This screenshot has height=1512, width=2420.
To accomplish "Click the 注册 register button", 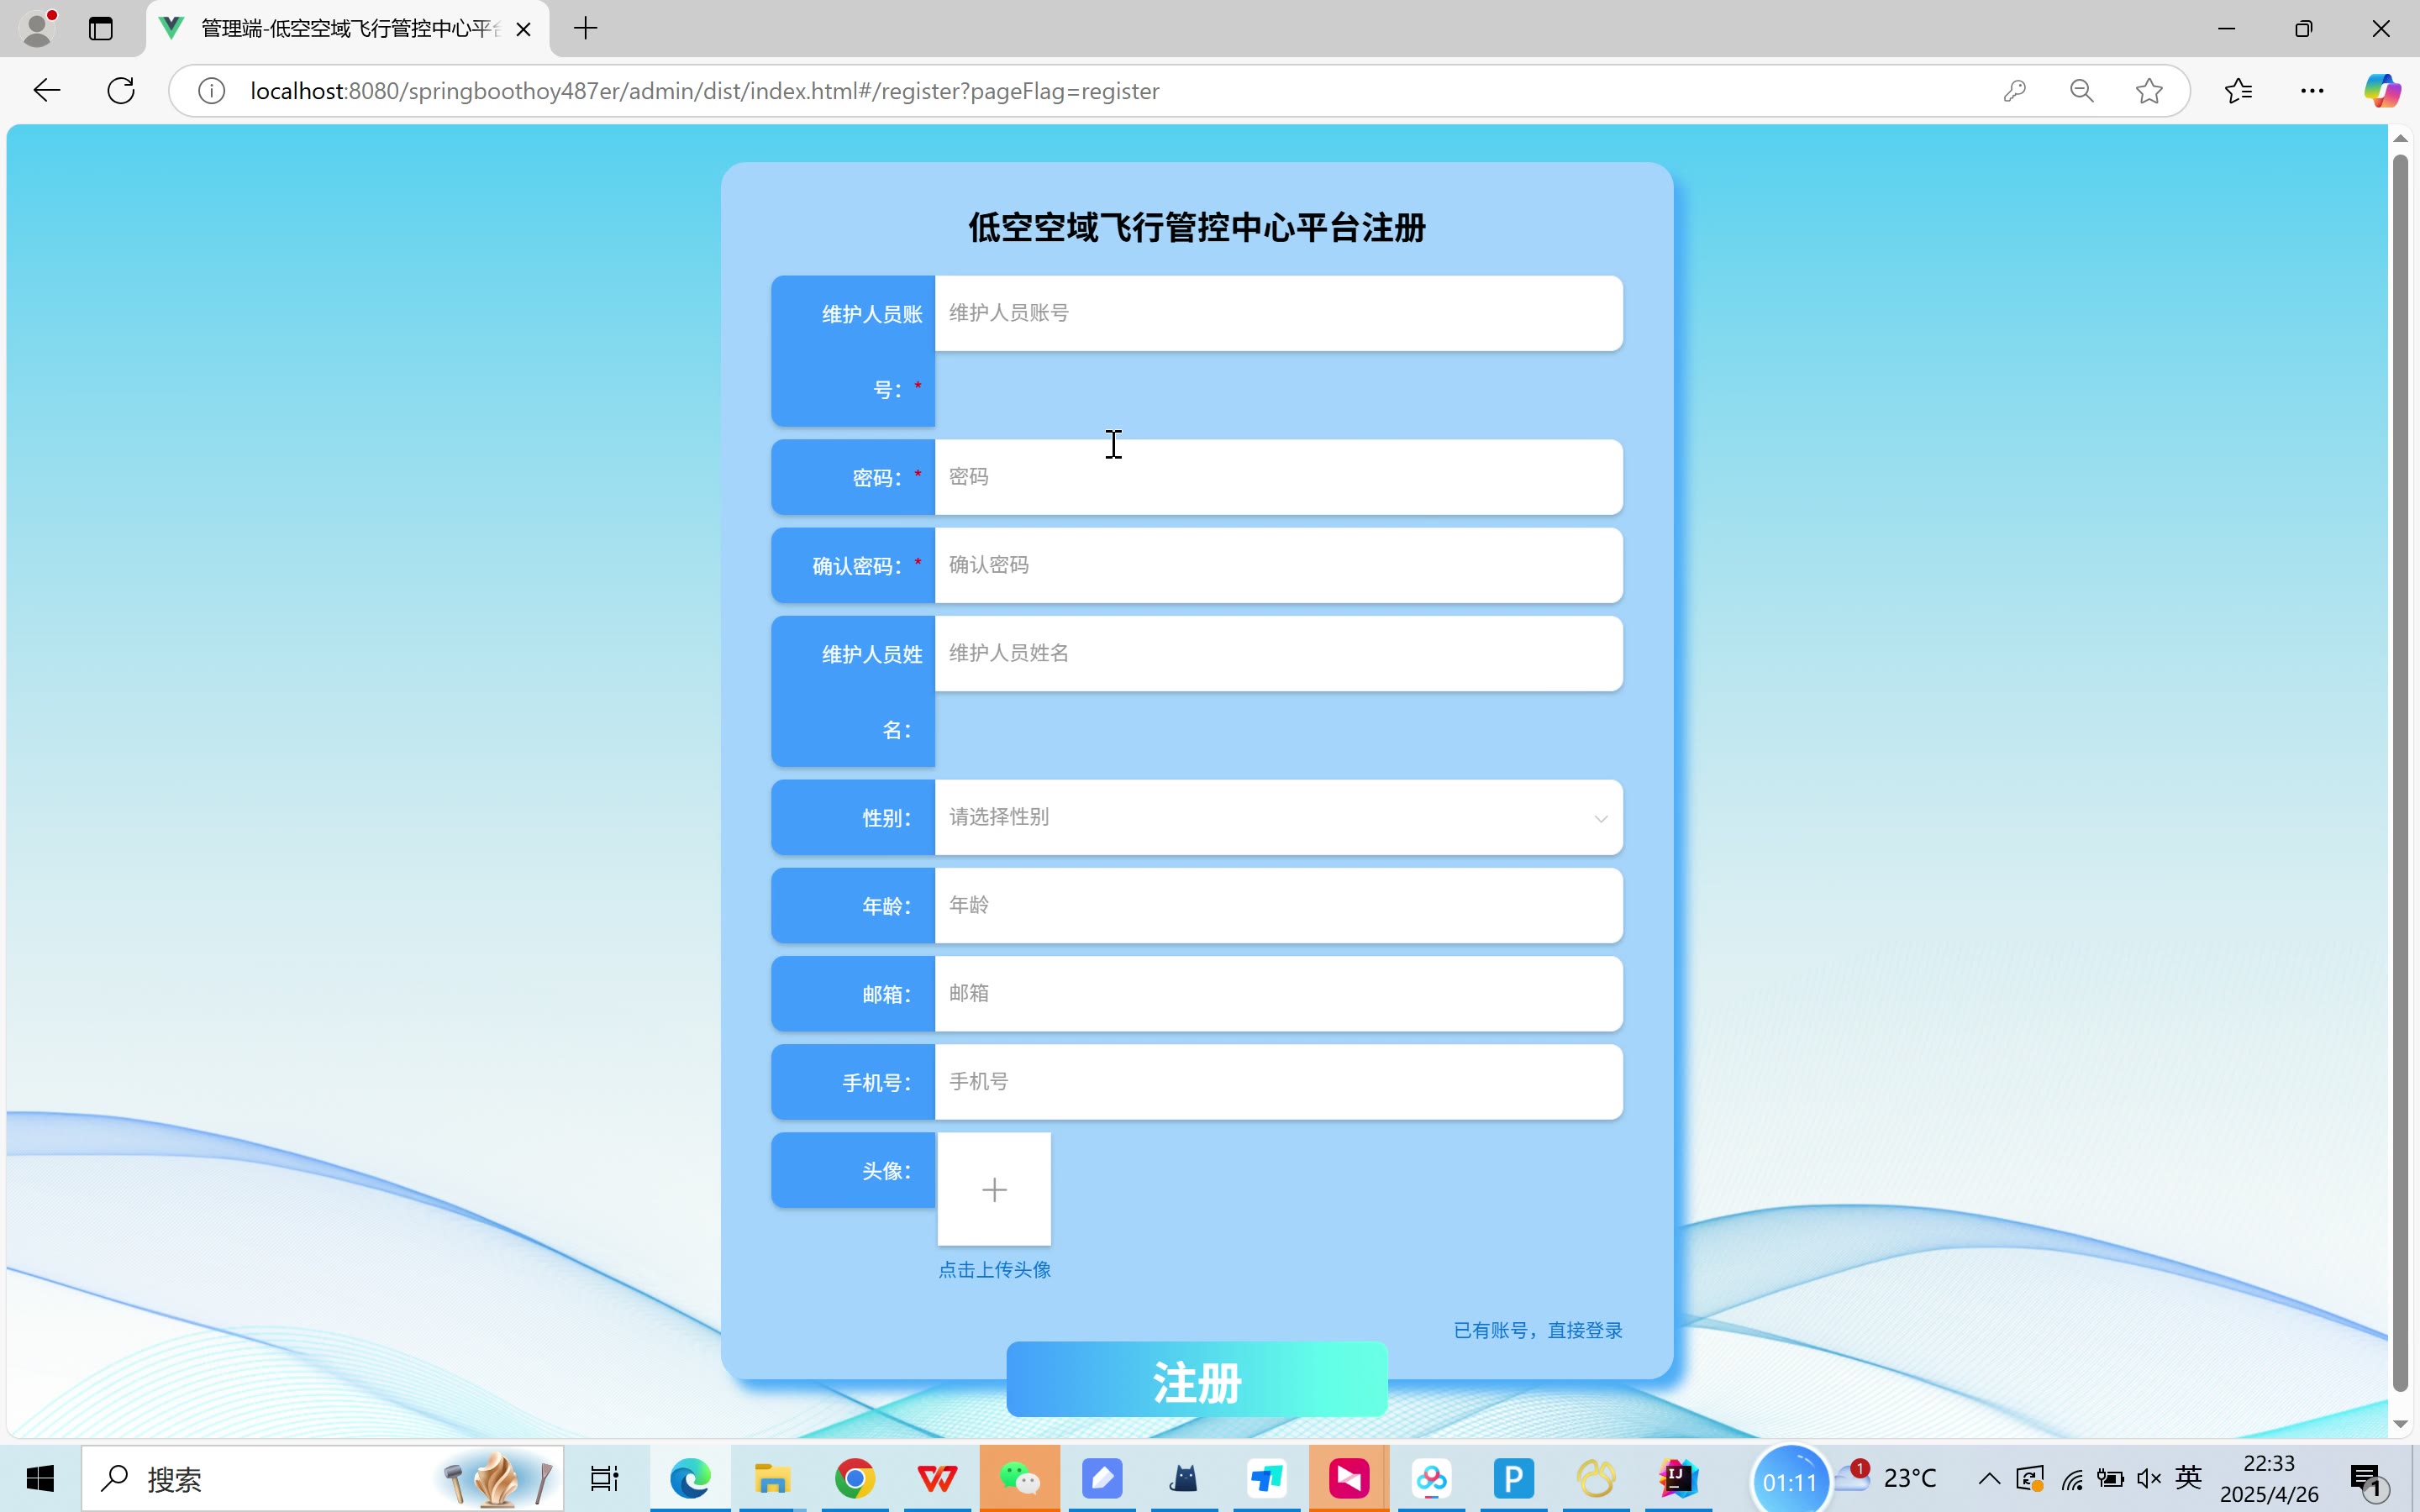I will coord(1196,1381).
